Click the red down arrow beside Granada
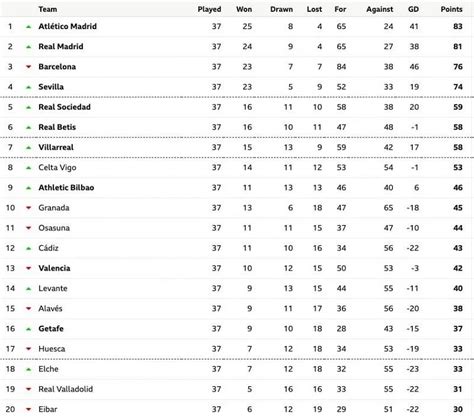Viewport: 474px width, 417px height. (x=29, y=208)
